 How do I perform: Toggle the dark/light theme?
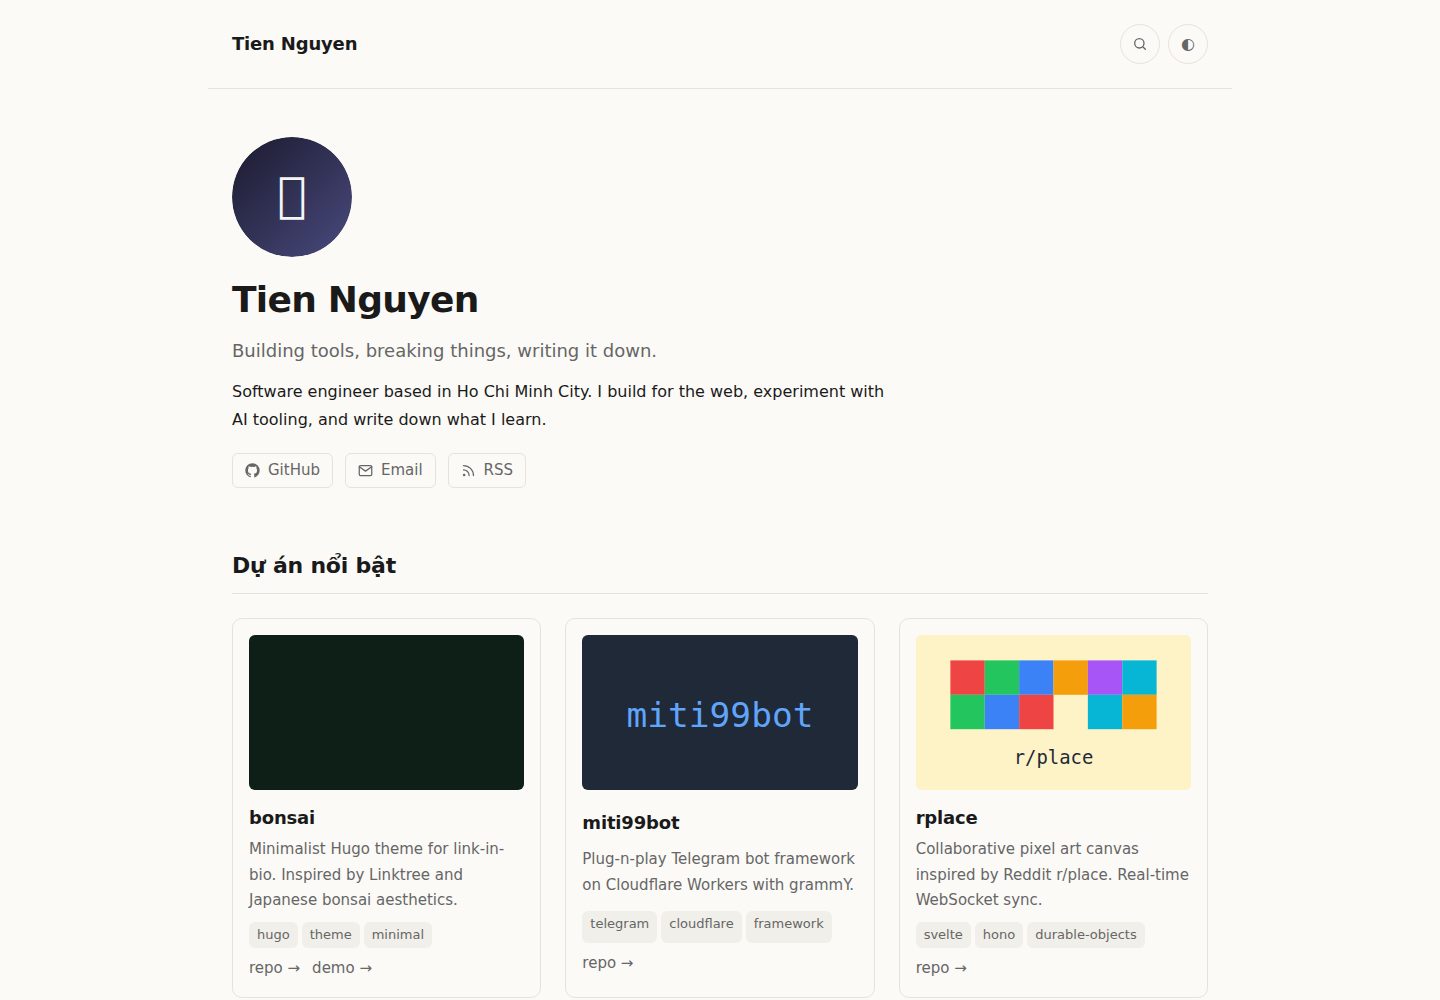coord(1188,44)
